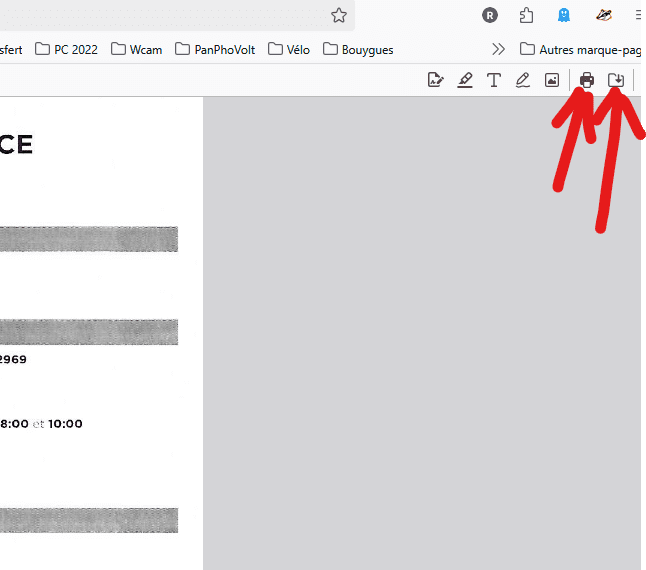Print the PDF document
Screen dimensions: 646x570
point(587,80)
